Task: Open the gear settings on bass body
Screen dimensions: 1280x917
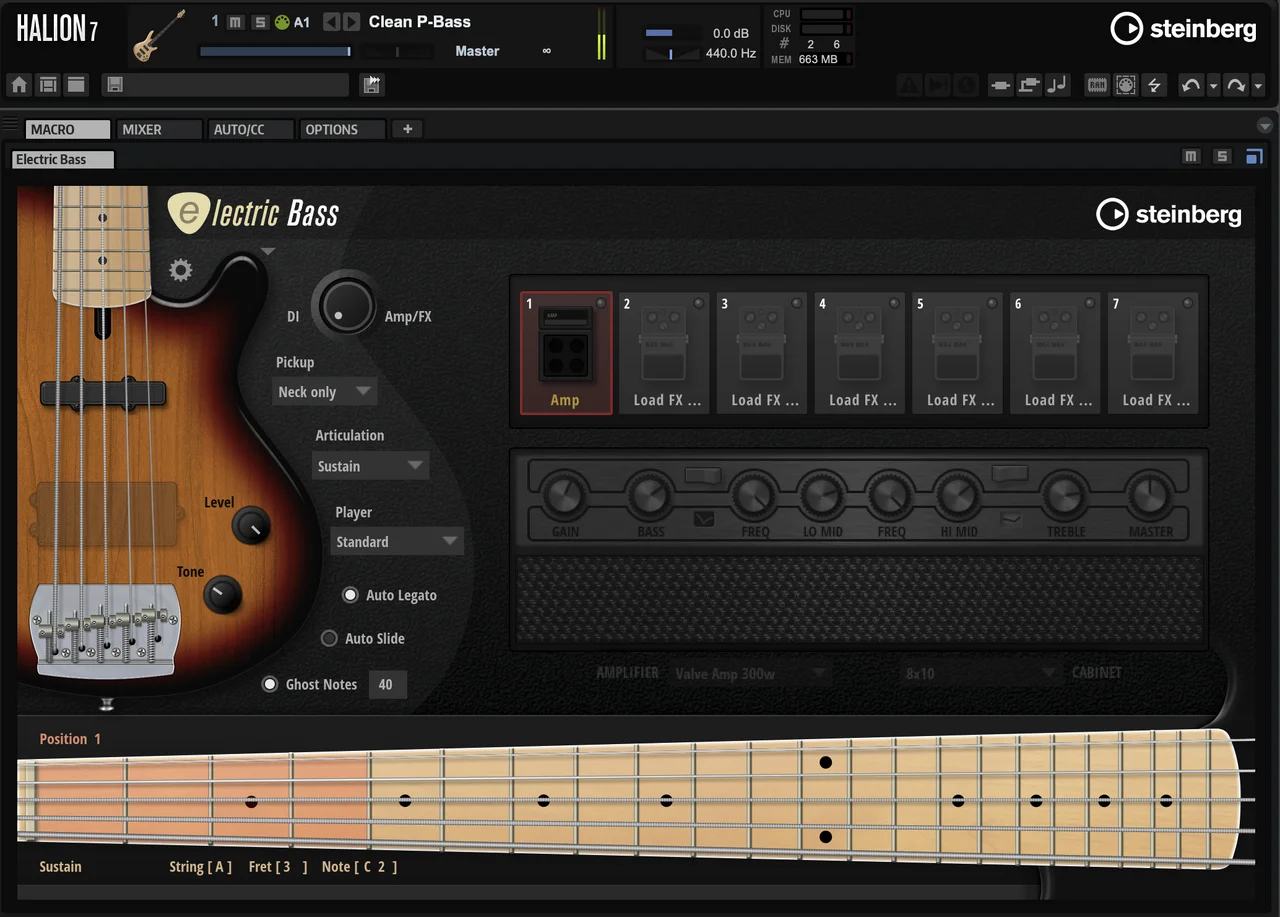Action: click(180, 270)
